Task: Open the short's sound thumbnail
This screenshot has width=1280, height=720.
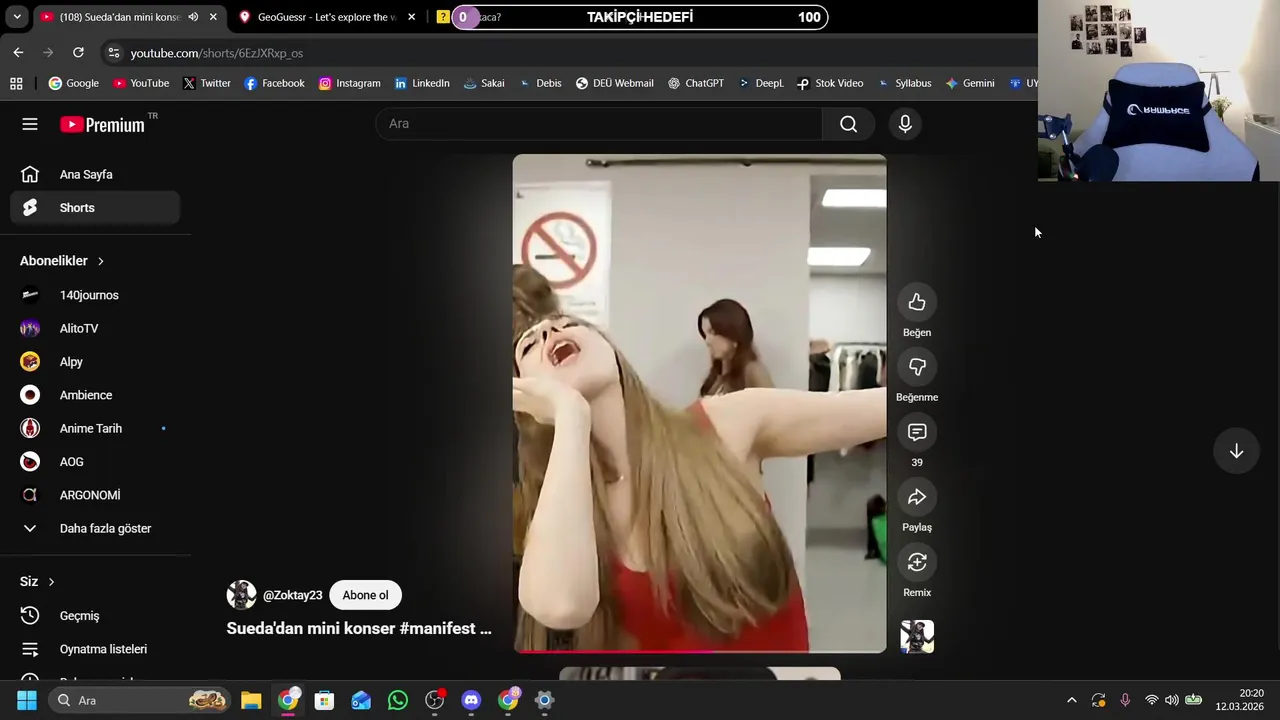Action: tap(917, 636)
